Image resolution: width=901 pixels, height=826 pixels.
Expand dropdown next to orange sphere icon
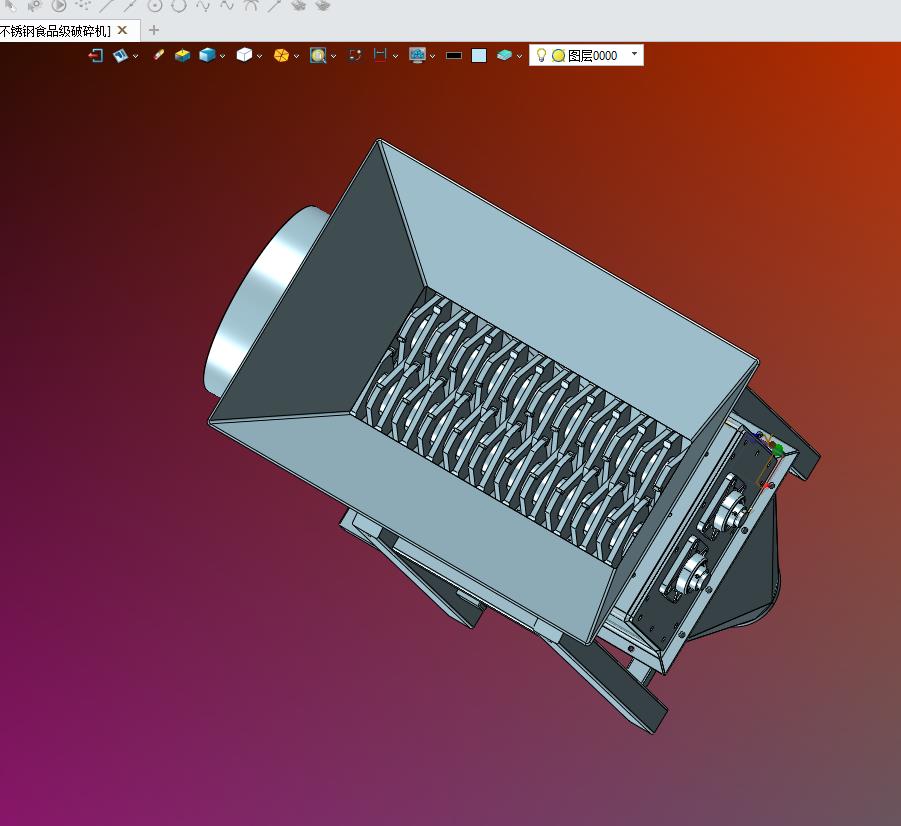pos(297,56)
